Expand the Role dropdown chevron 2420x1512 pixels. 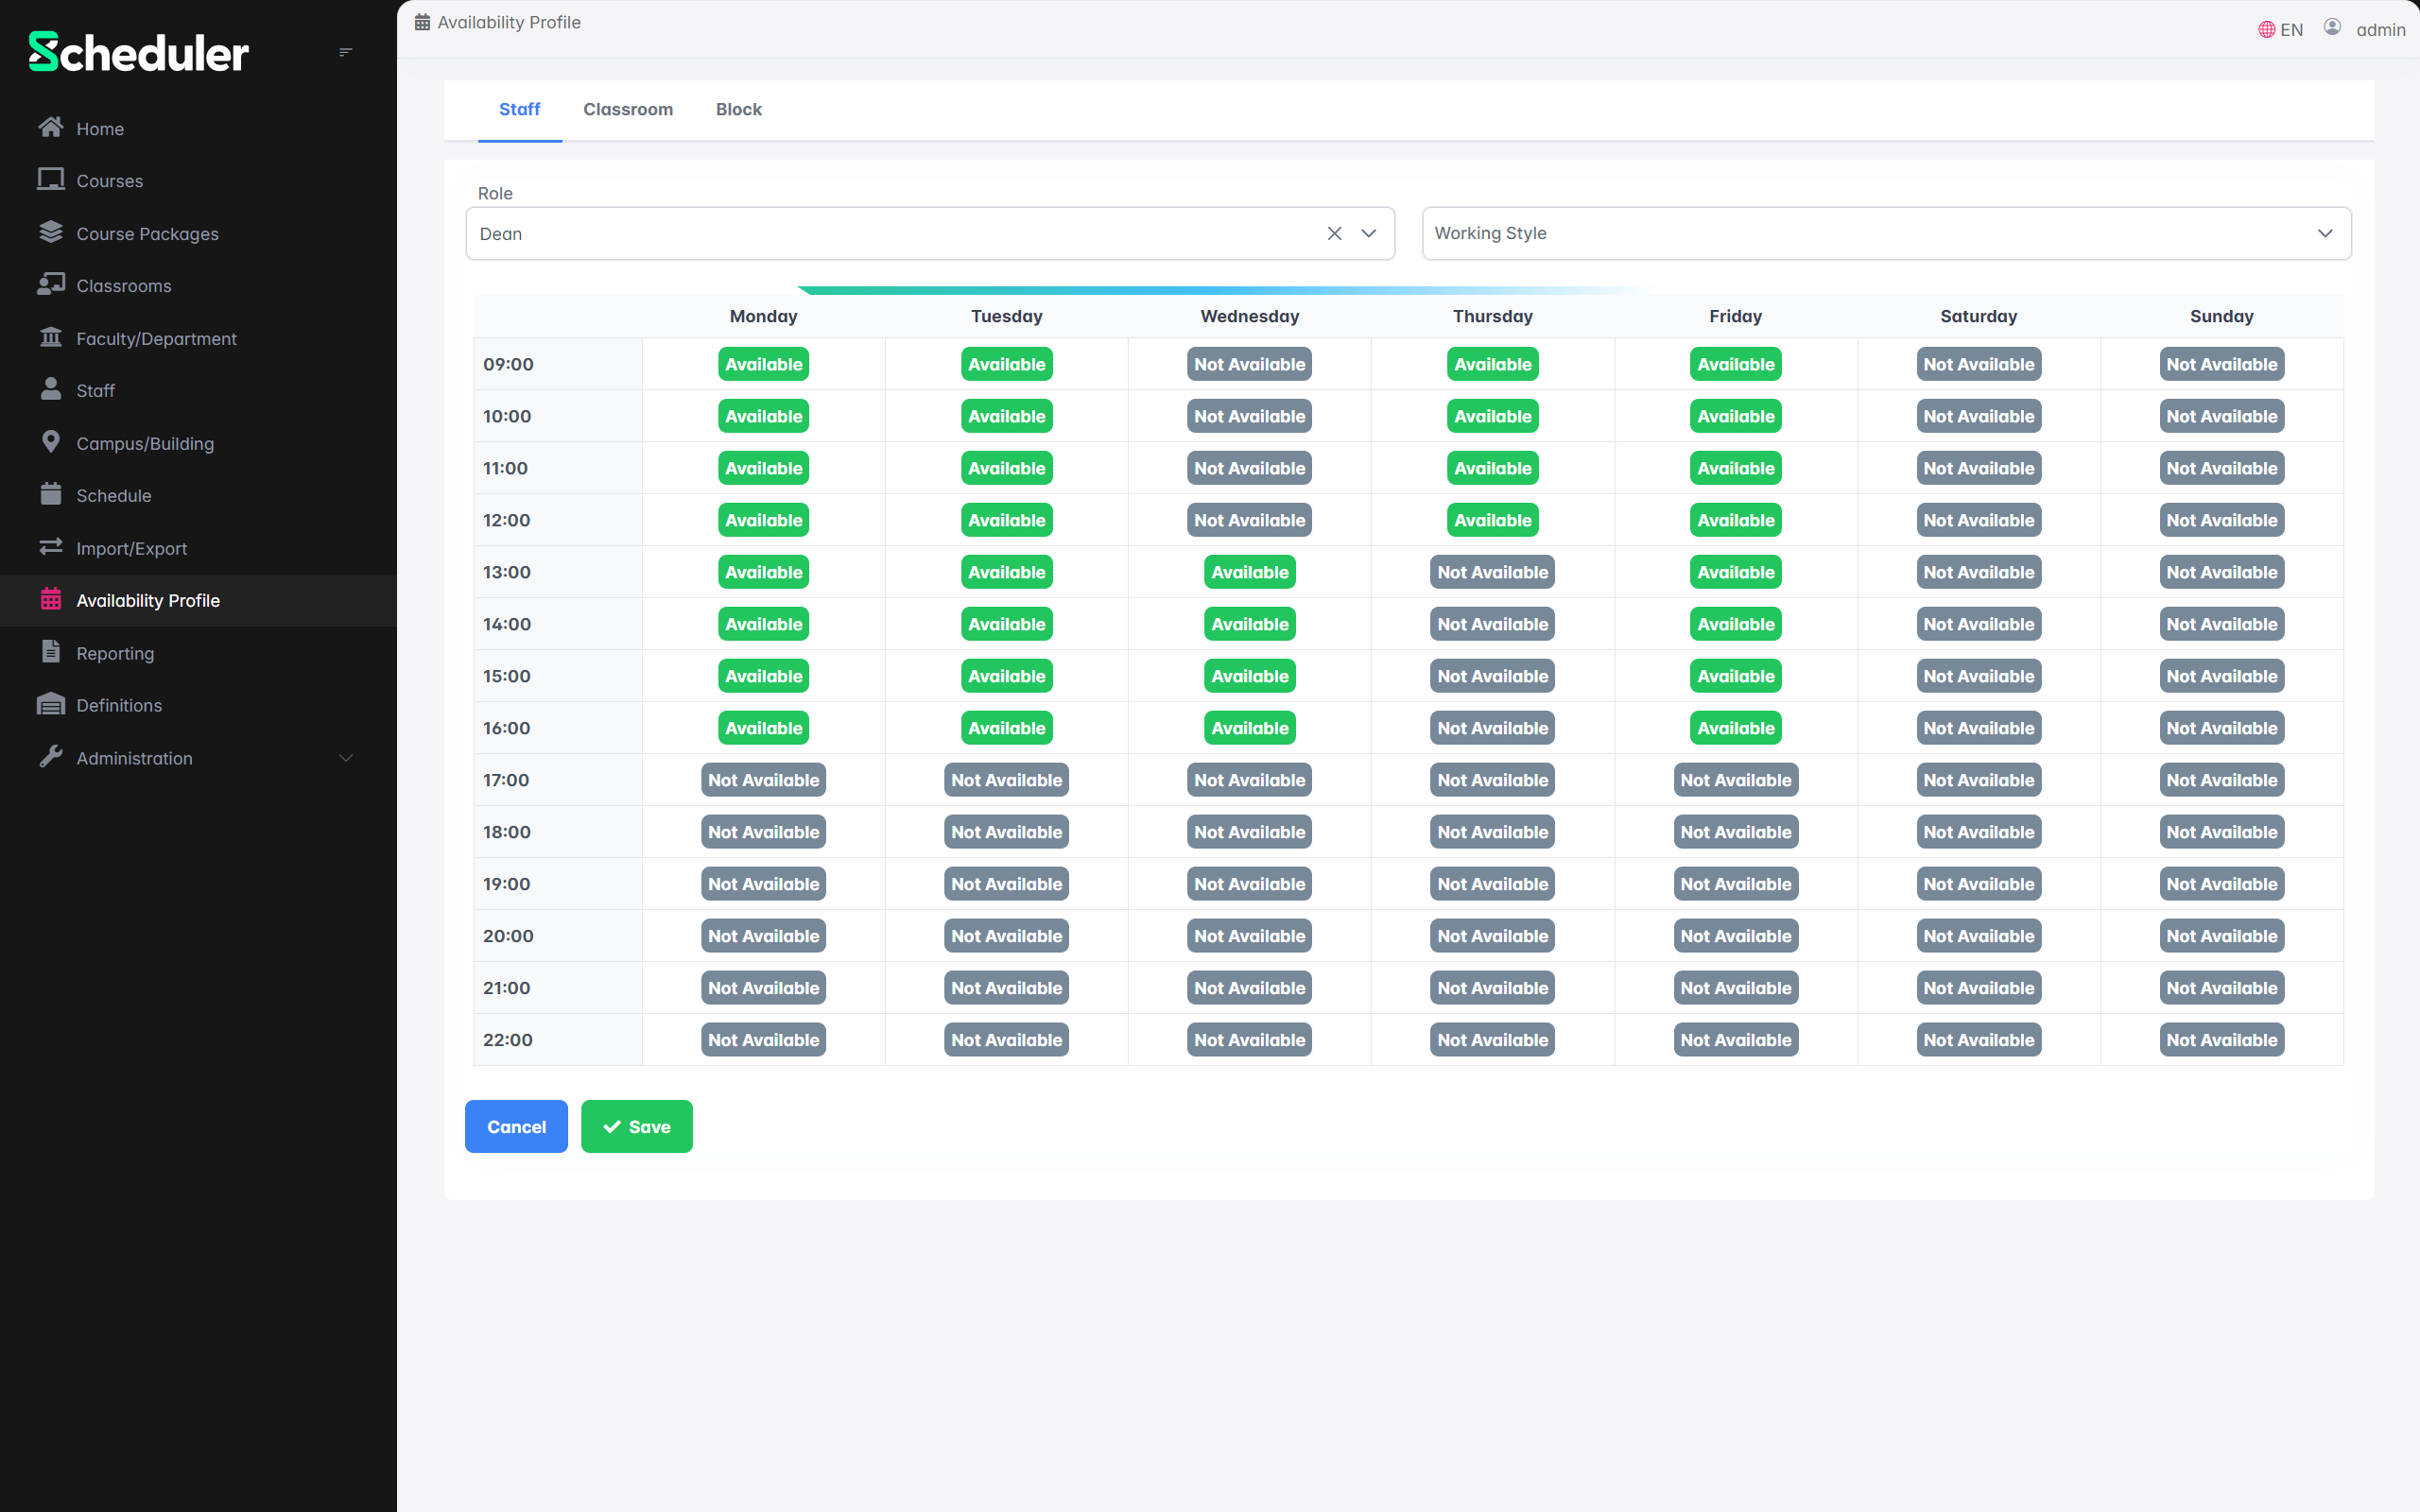1369,233
